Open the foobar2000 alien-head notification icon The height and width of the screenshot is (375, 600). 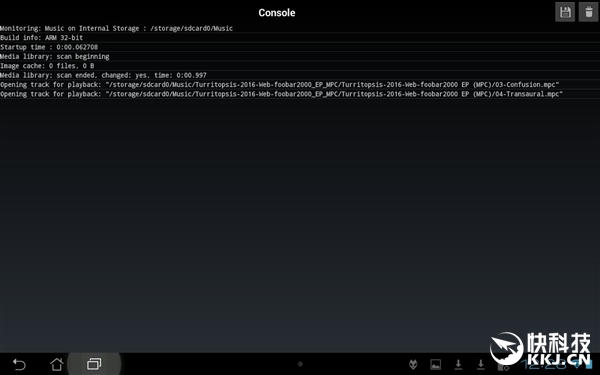[413, 364]
